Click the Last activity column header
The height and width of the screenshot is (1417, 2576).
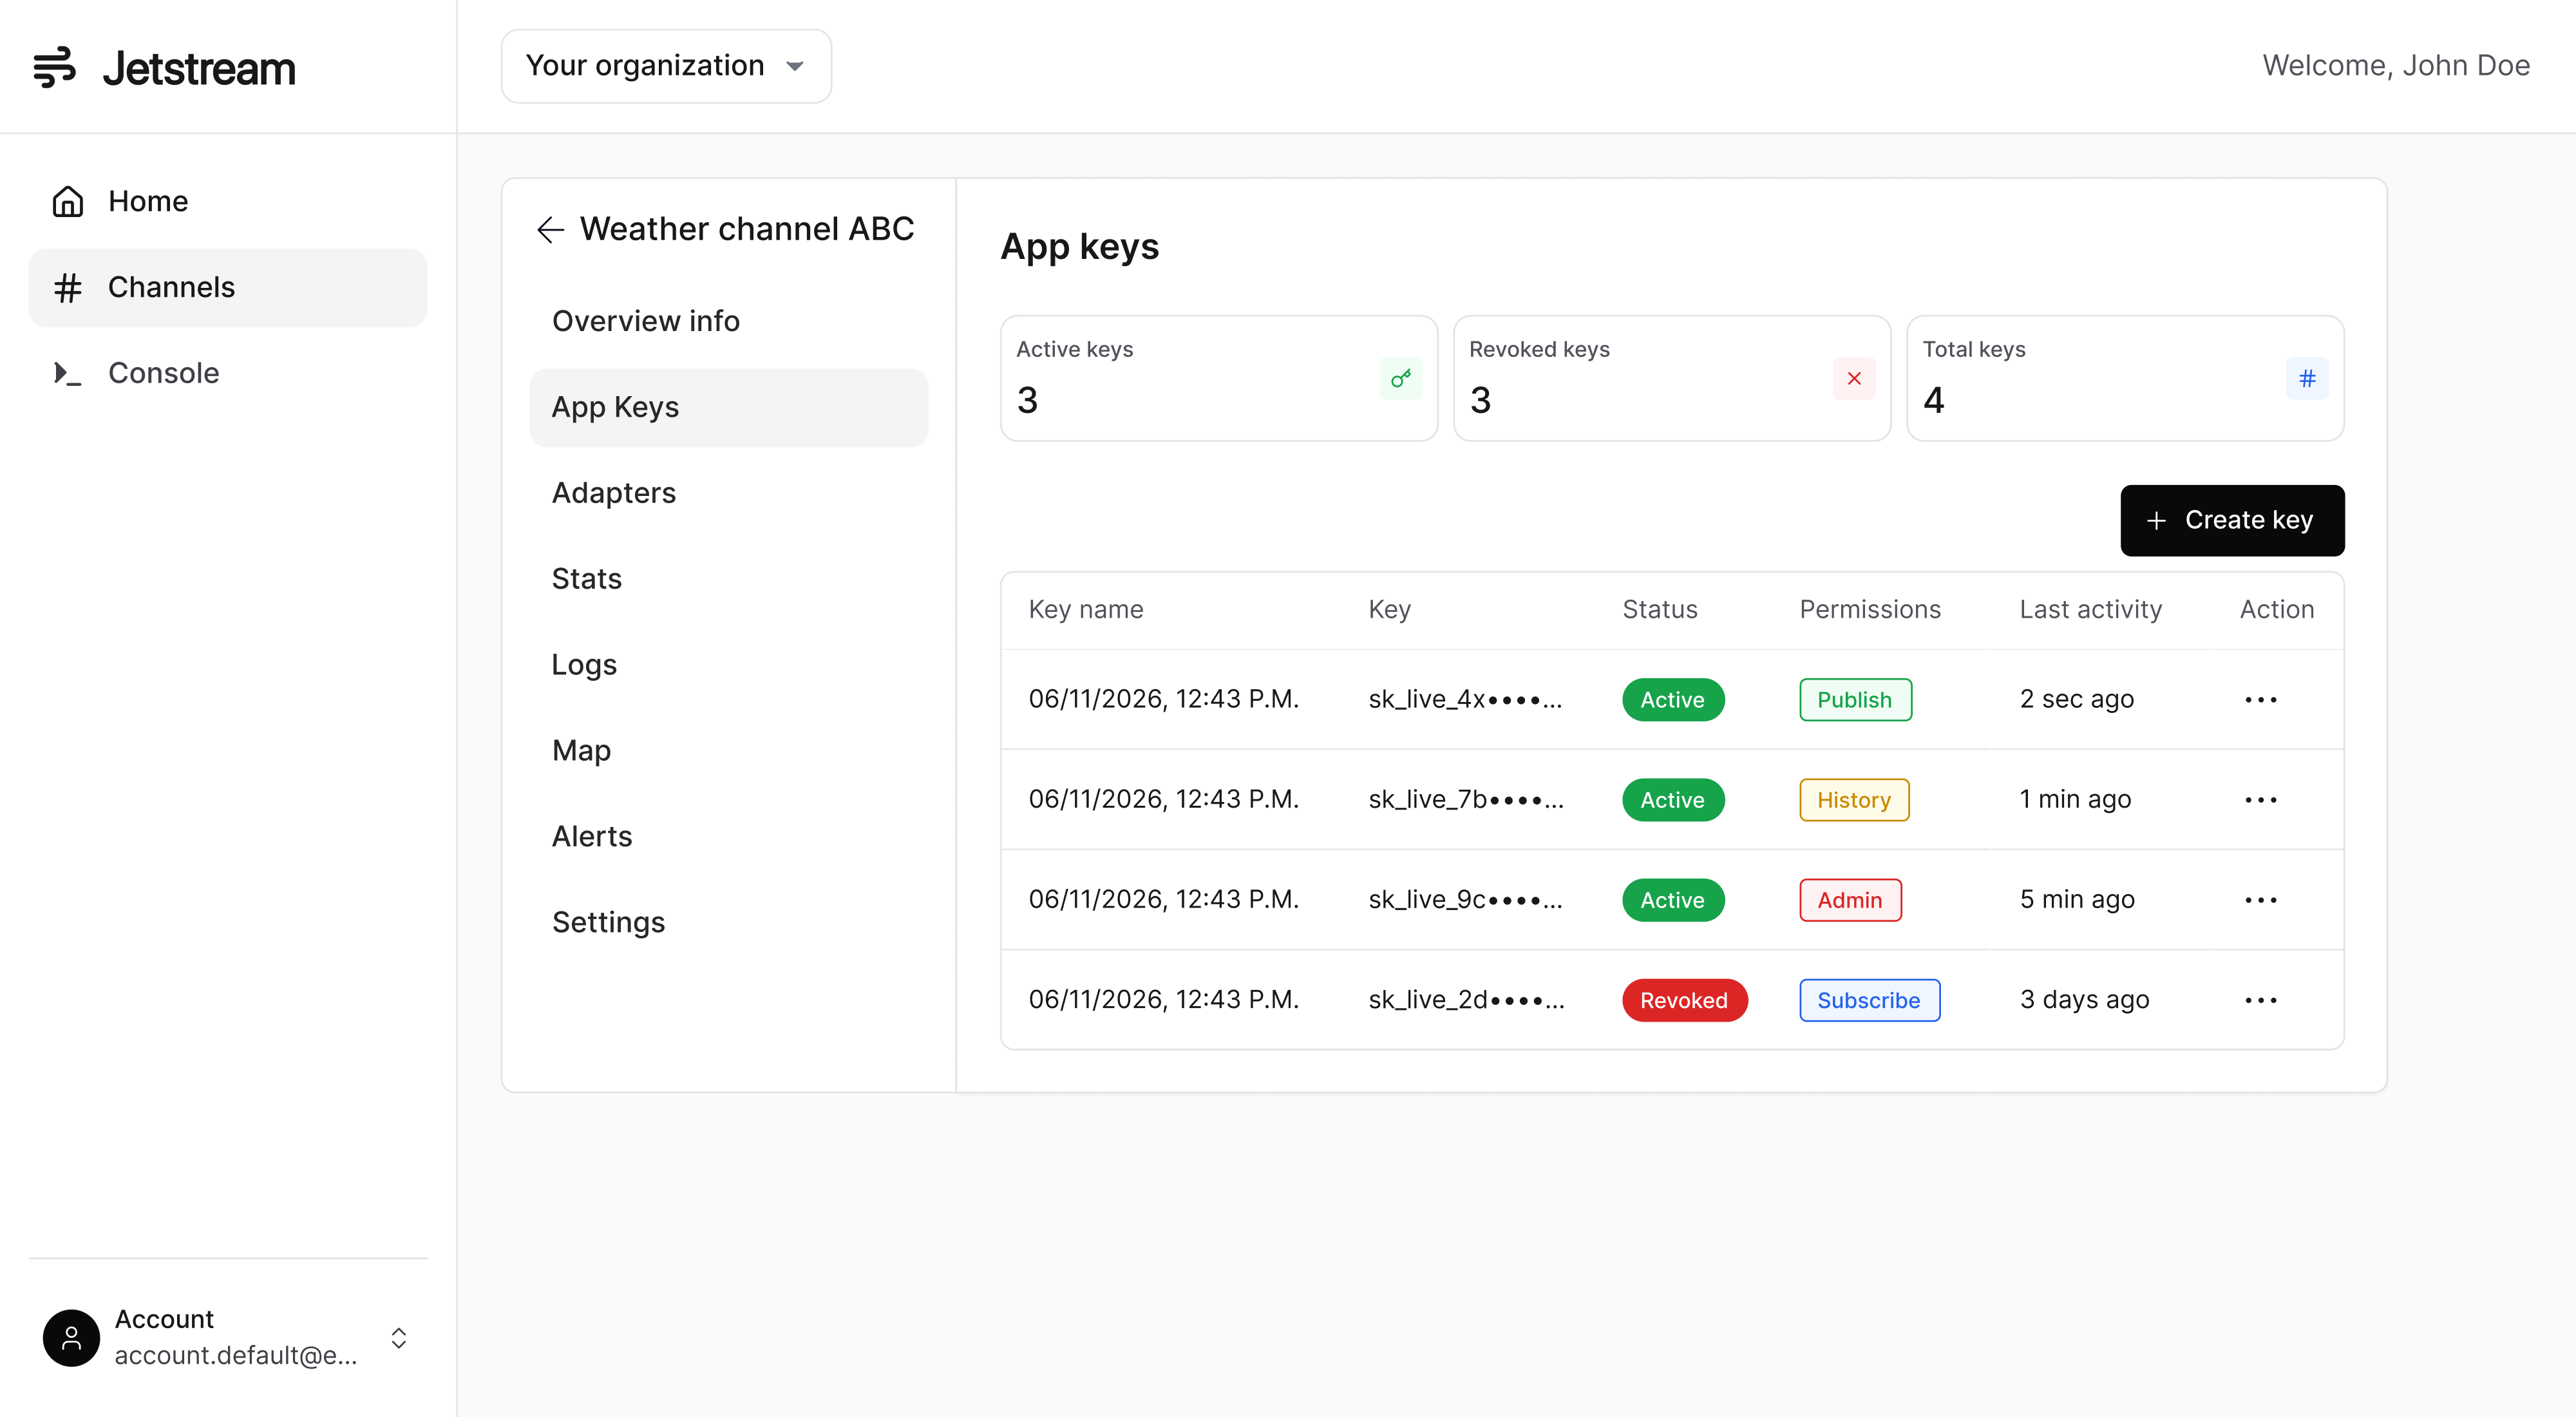[x=2090, y=609]
